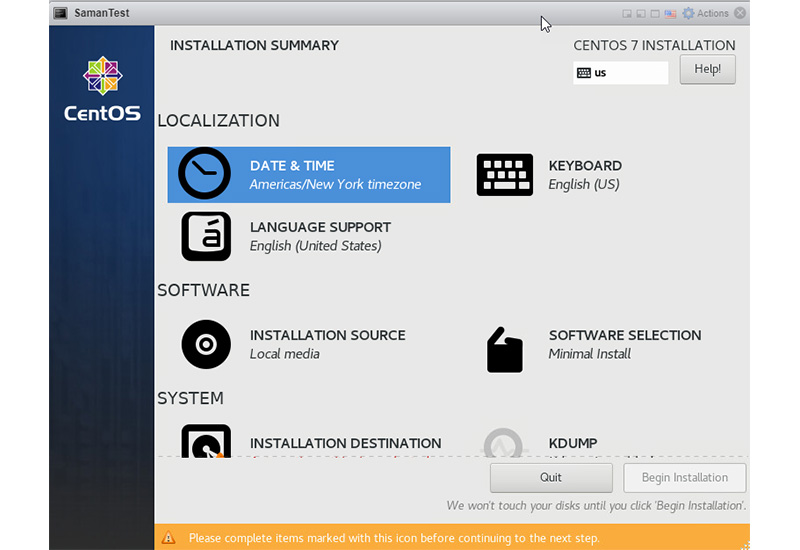Open the 'Local media' installation source text
Viewport: 800px width, 550px height.
coord(285,354)
